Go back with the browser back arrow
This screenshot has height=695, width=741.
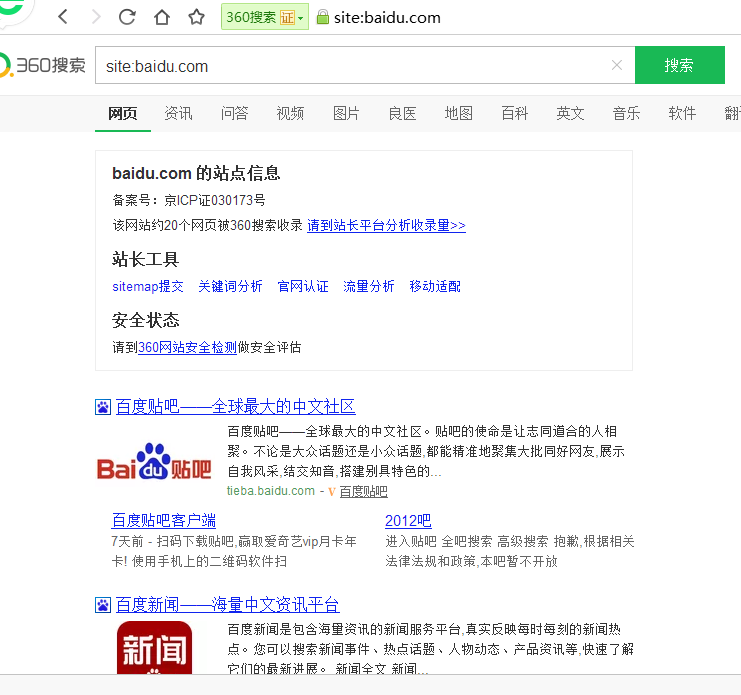pos(63,17)
